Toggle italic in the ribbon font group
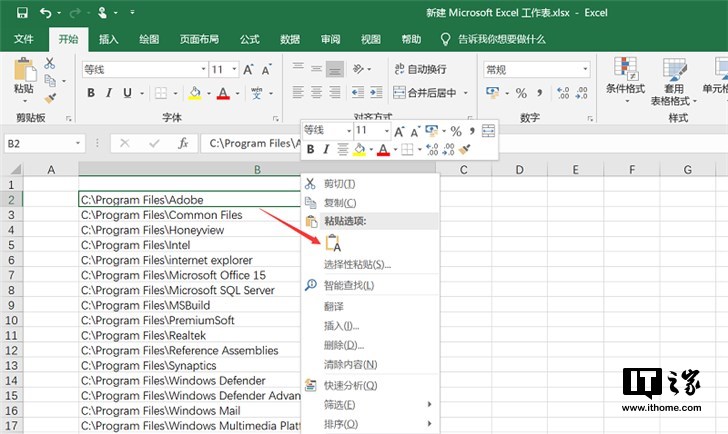Screen dimensions: 728x434 (x=109, y=93)
